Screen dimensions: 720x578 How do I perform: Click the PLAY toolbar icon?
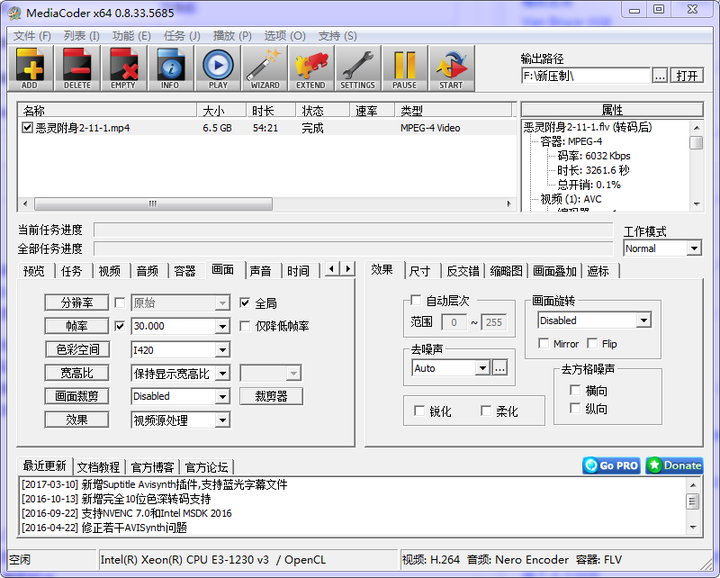click(218, 68)
